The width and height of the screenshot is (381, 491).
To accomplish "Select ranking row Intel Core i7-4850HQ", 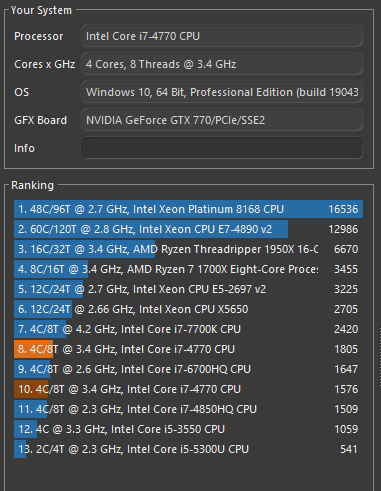I will 188,409.
